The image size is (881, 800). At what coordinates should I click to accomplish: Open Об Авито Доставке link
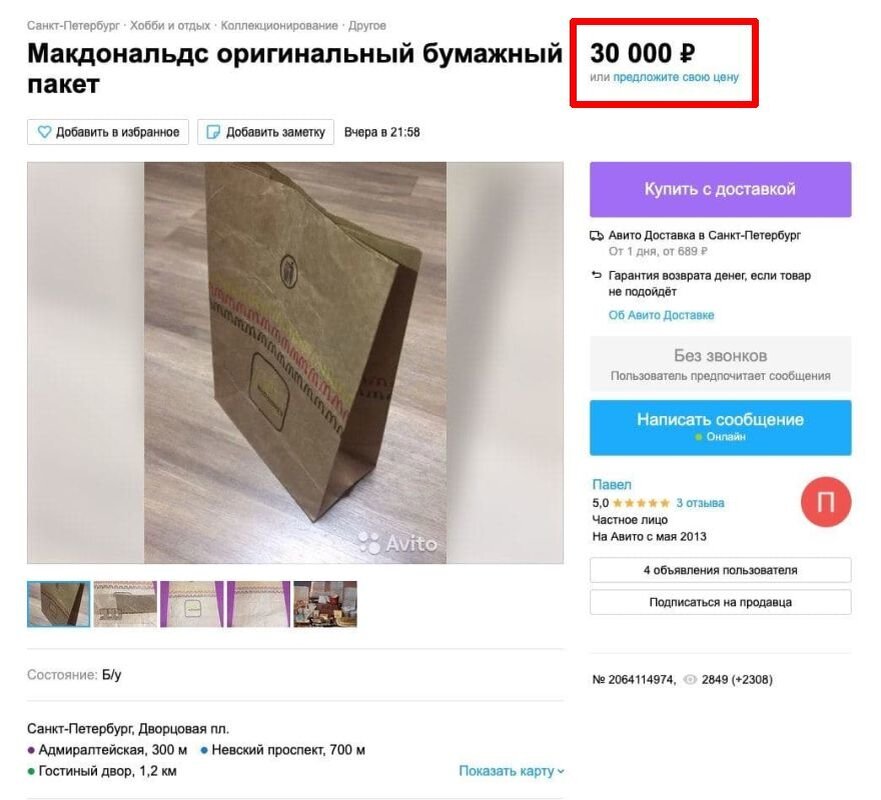(661, 315)
